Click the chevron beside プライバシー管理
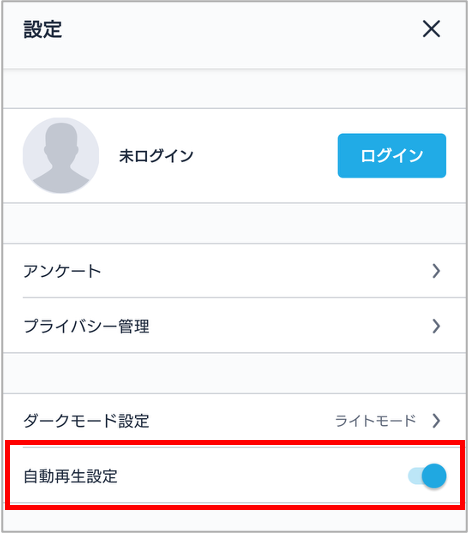This screenshot has height=534, width=468. point(436,326)
